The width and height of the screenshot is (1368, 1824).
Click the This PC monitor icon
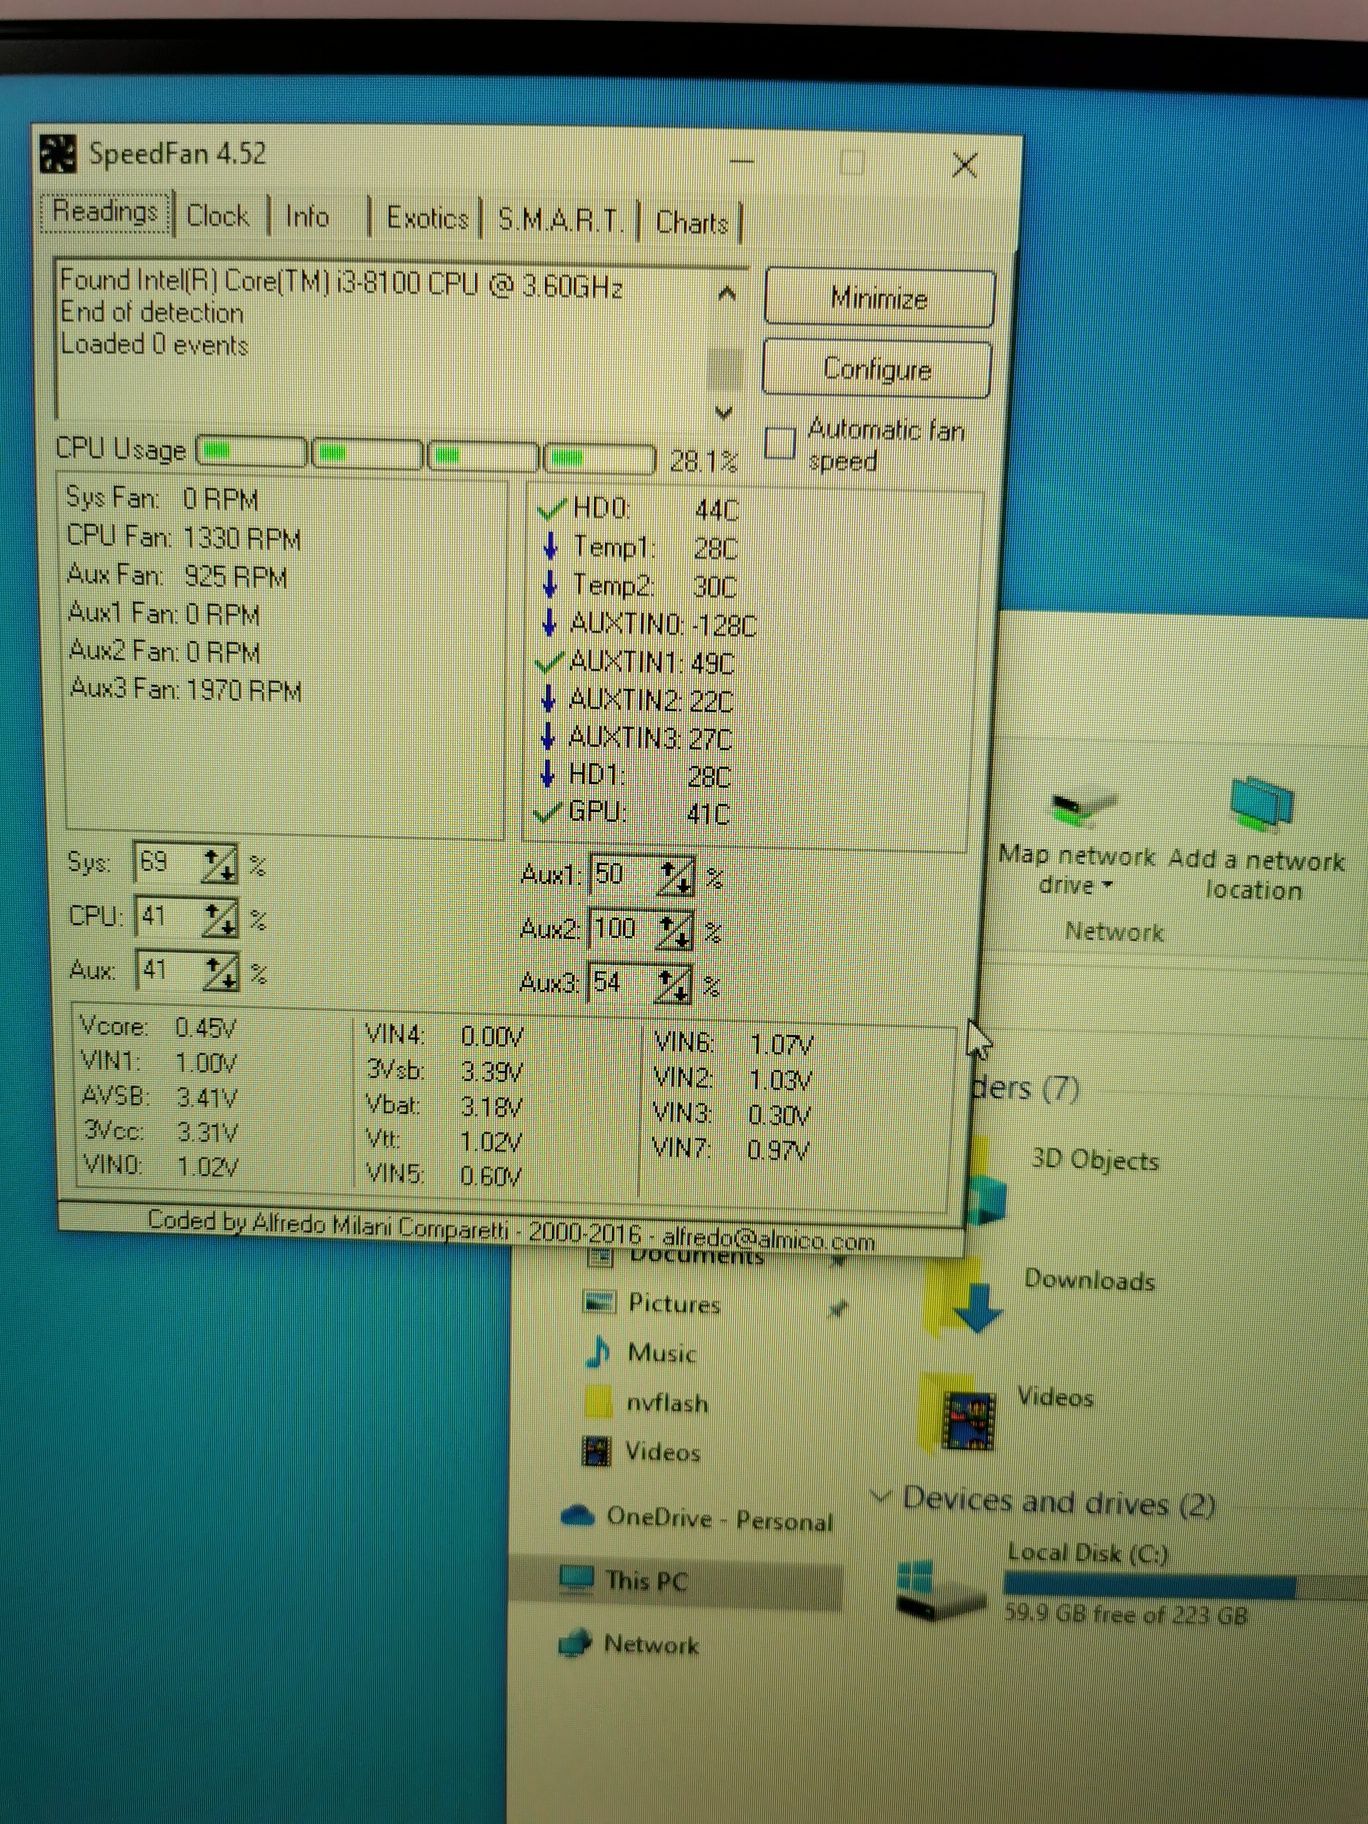(x=577, y=1578)
